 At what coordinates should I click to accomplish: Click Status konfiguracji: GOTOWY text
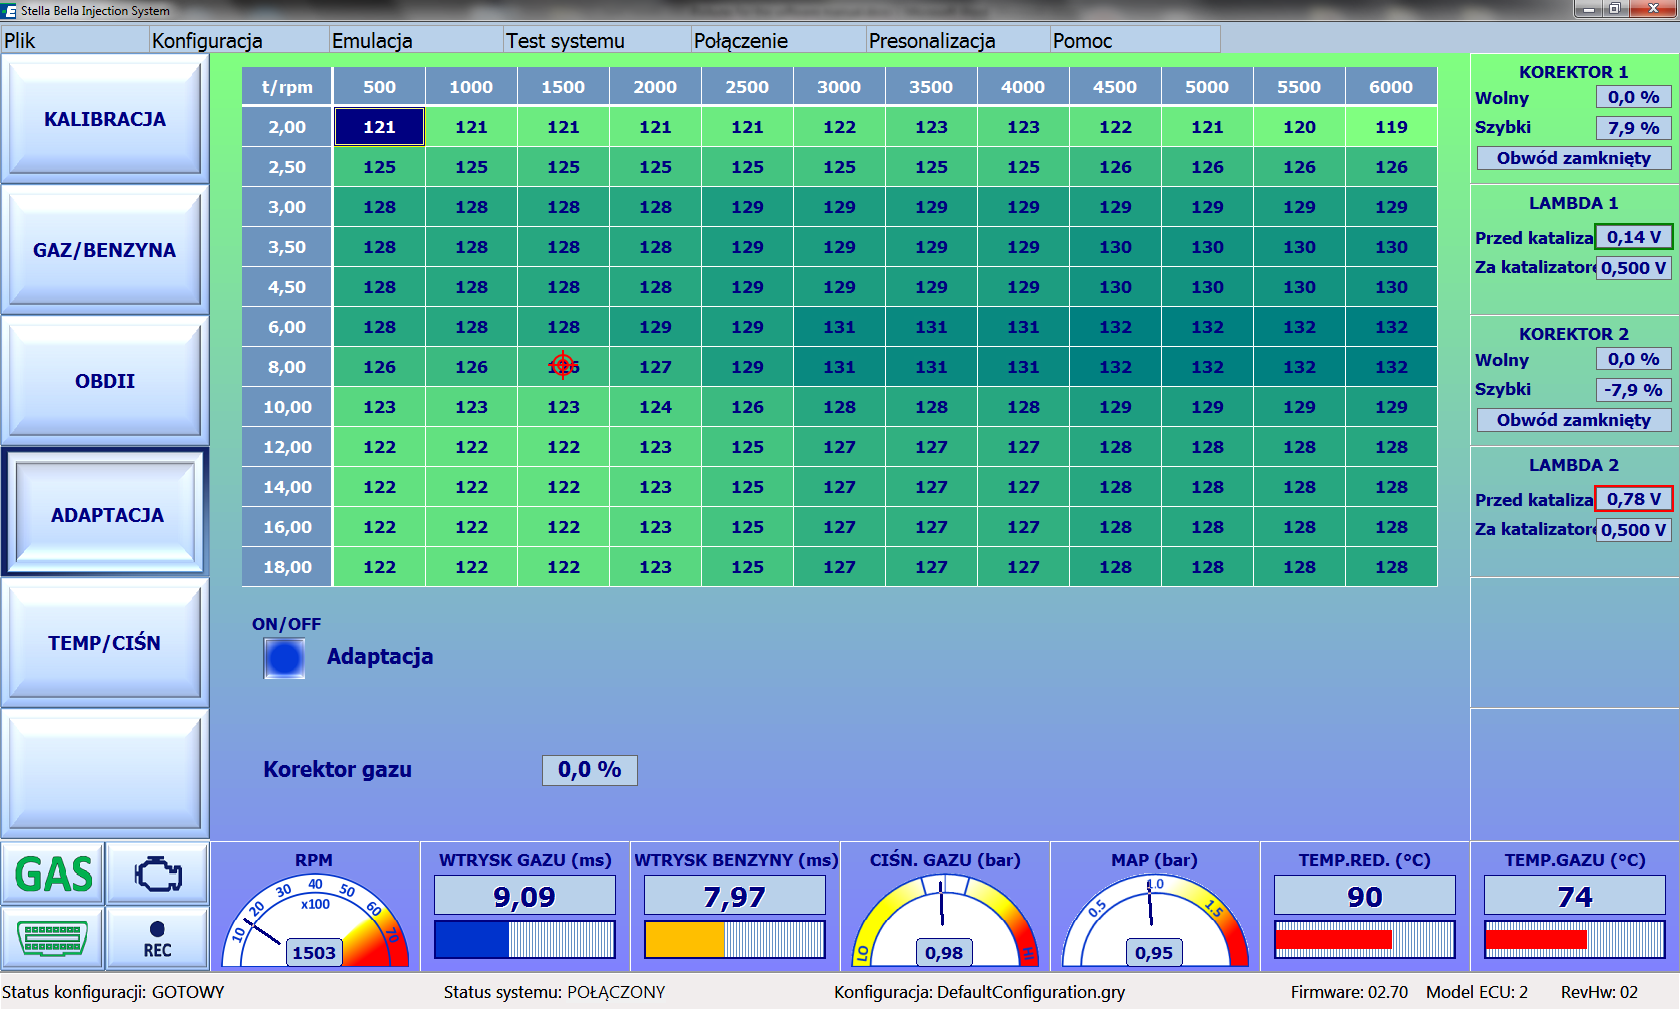[x=113, y=992]
